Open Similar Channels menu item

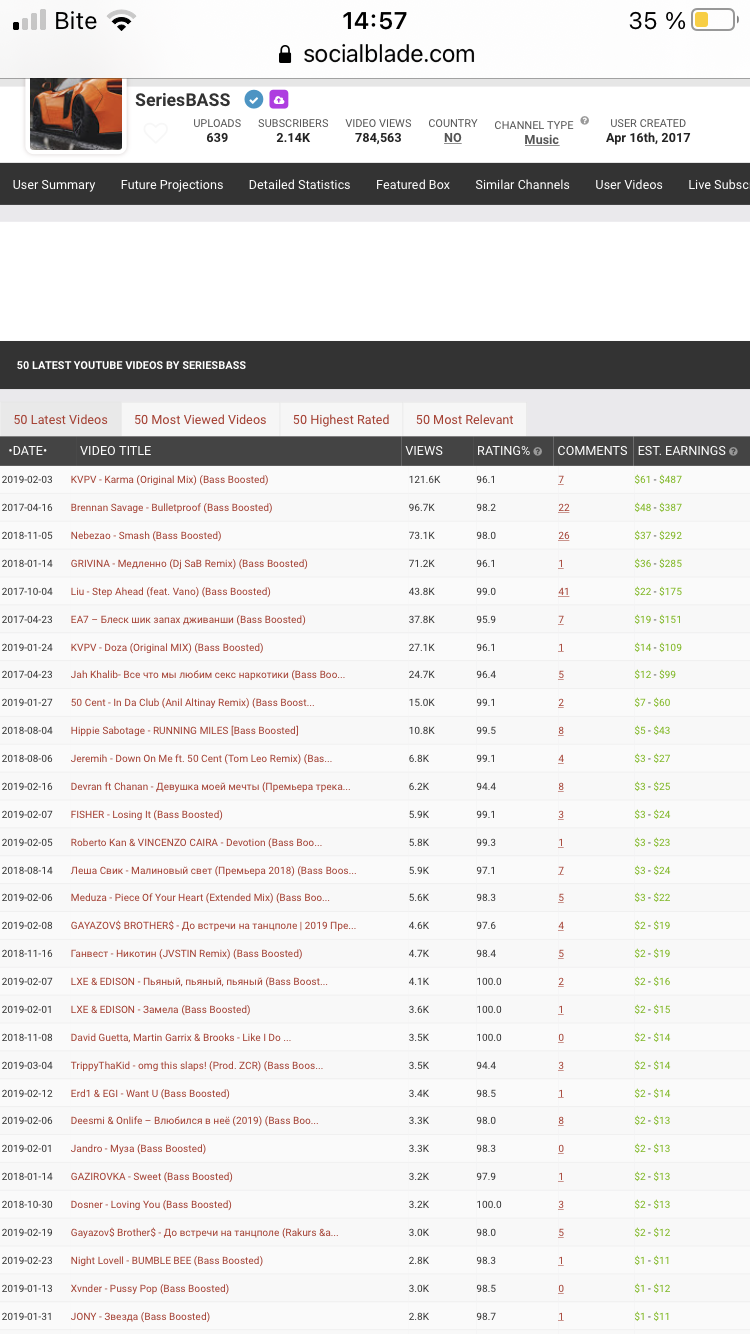(522, 185)
